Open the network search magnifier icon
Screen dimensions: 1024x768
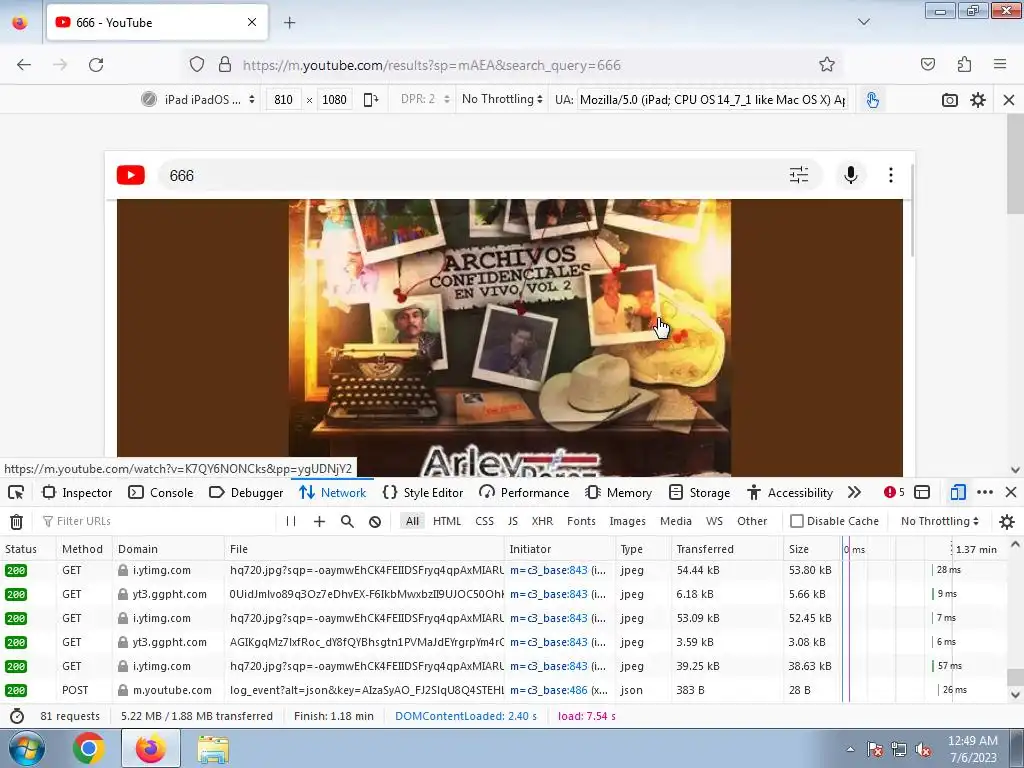click(x=347, y=521)
